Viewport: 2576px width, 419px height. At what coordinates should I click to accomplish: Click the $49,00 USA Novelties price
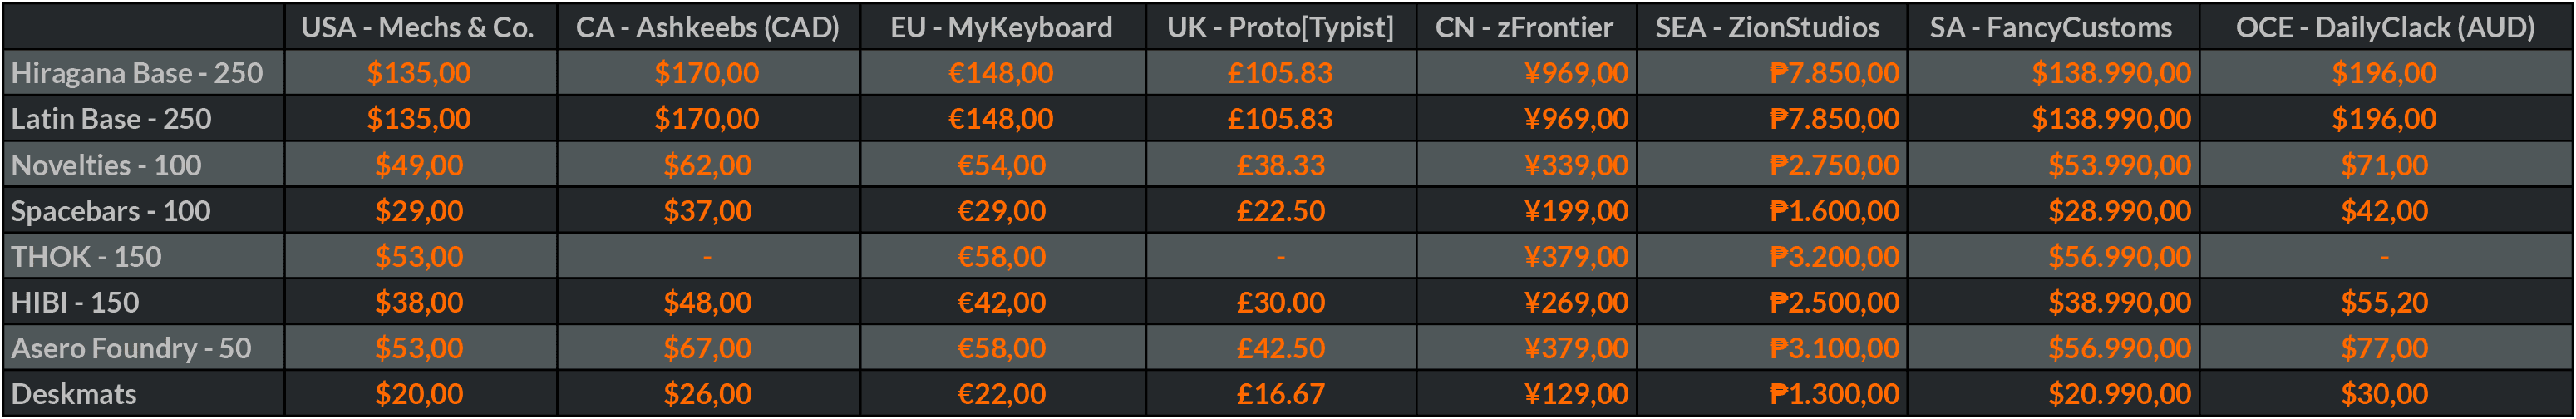point(419,165)
